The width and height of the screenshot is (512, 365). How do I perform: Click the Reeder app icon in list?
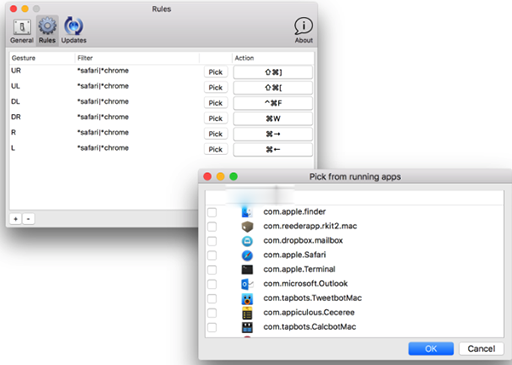pos(247,227)
